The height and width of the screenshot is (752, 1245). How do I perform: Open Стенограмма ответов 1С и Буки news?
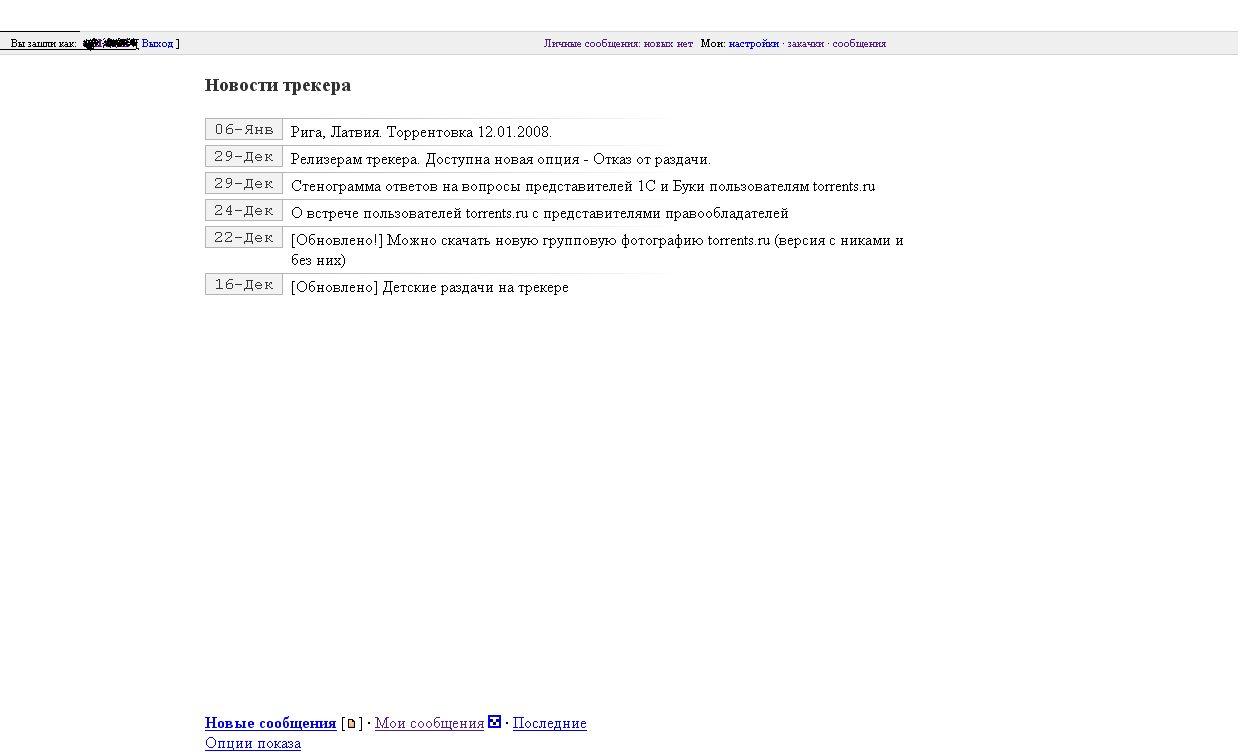(x=583, y=186)
